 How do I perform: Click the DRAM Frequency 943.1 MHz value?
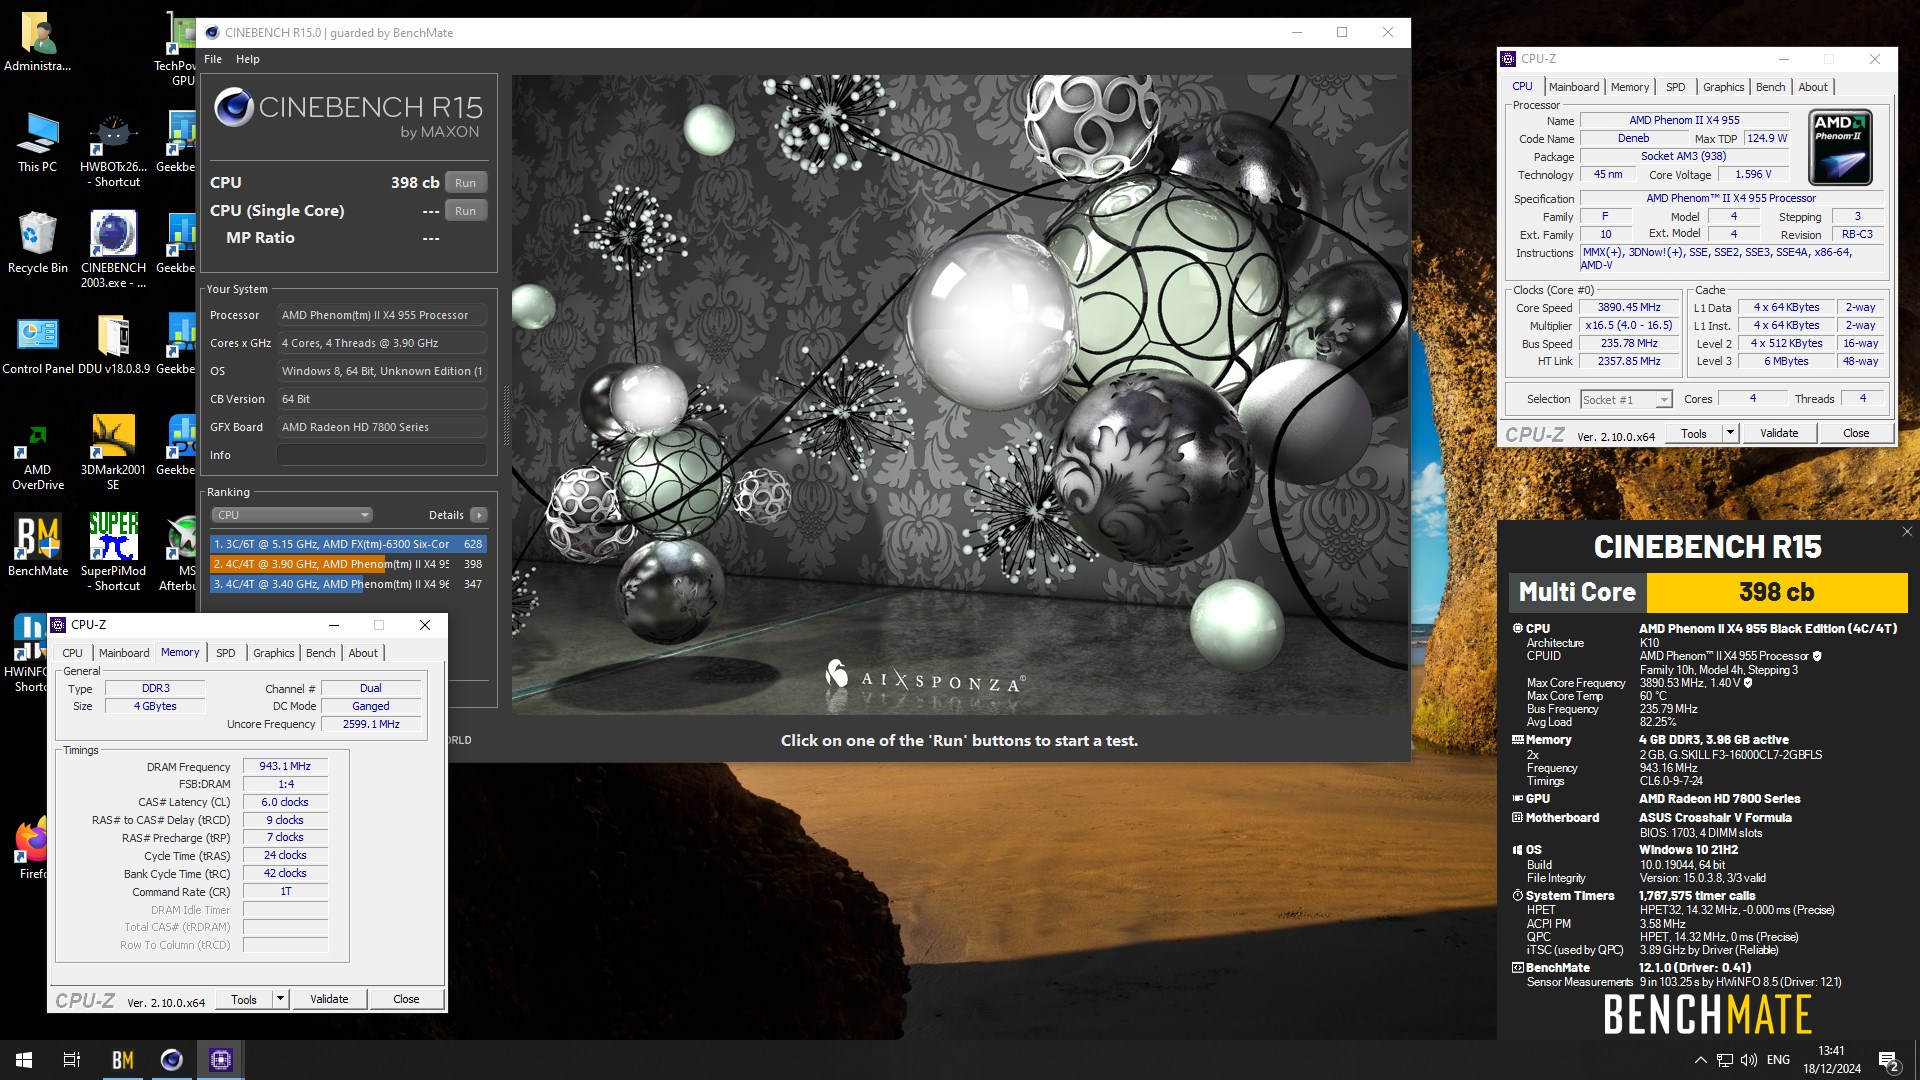click(285, 767)
